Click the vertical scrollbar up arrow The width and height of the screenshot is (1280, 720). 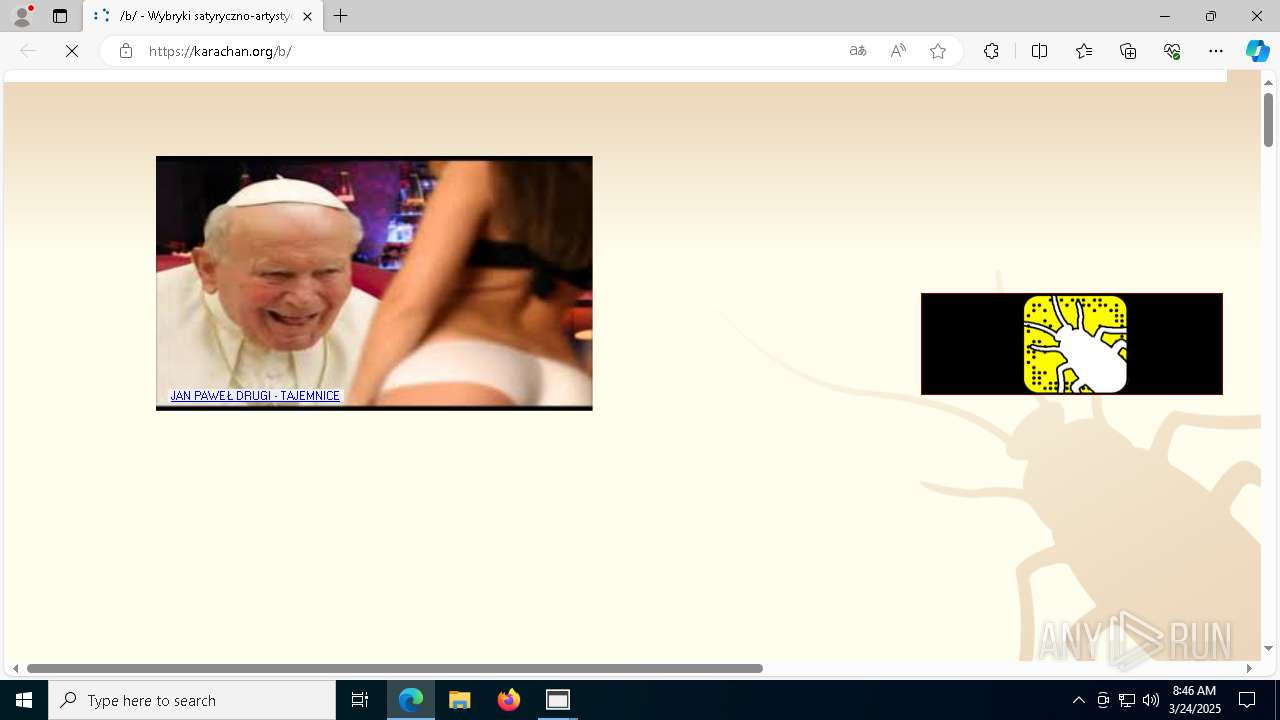(1268, 82)
